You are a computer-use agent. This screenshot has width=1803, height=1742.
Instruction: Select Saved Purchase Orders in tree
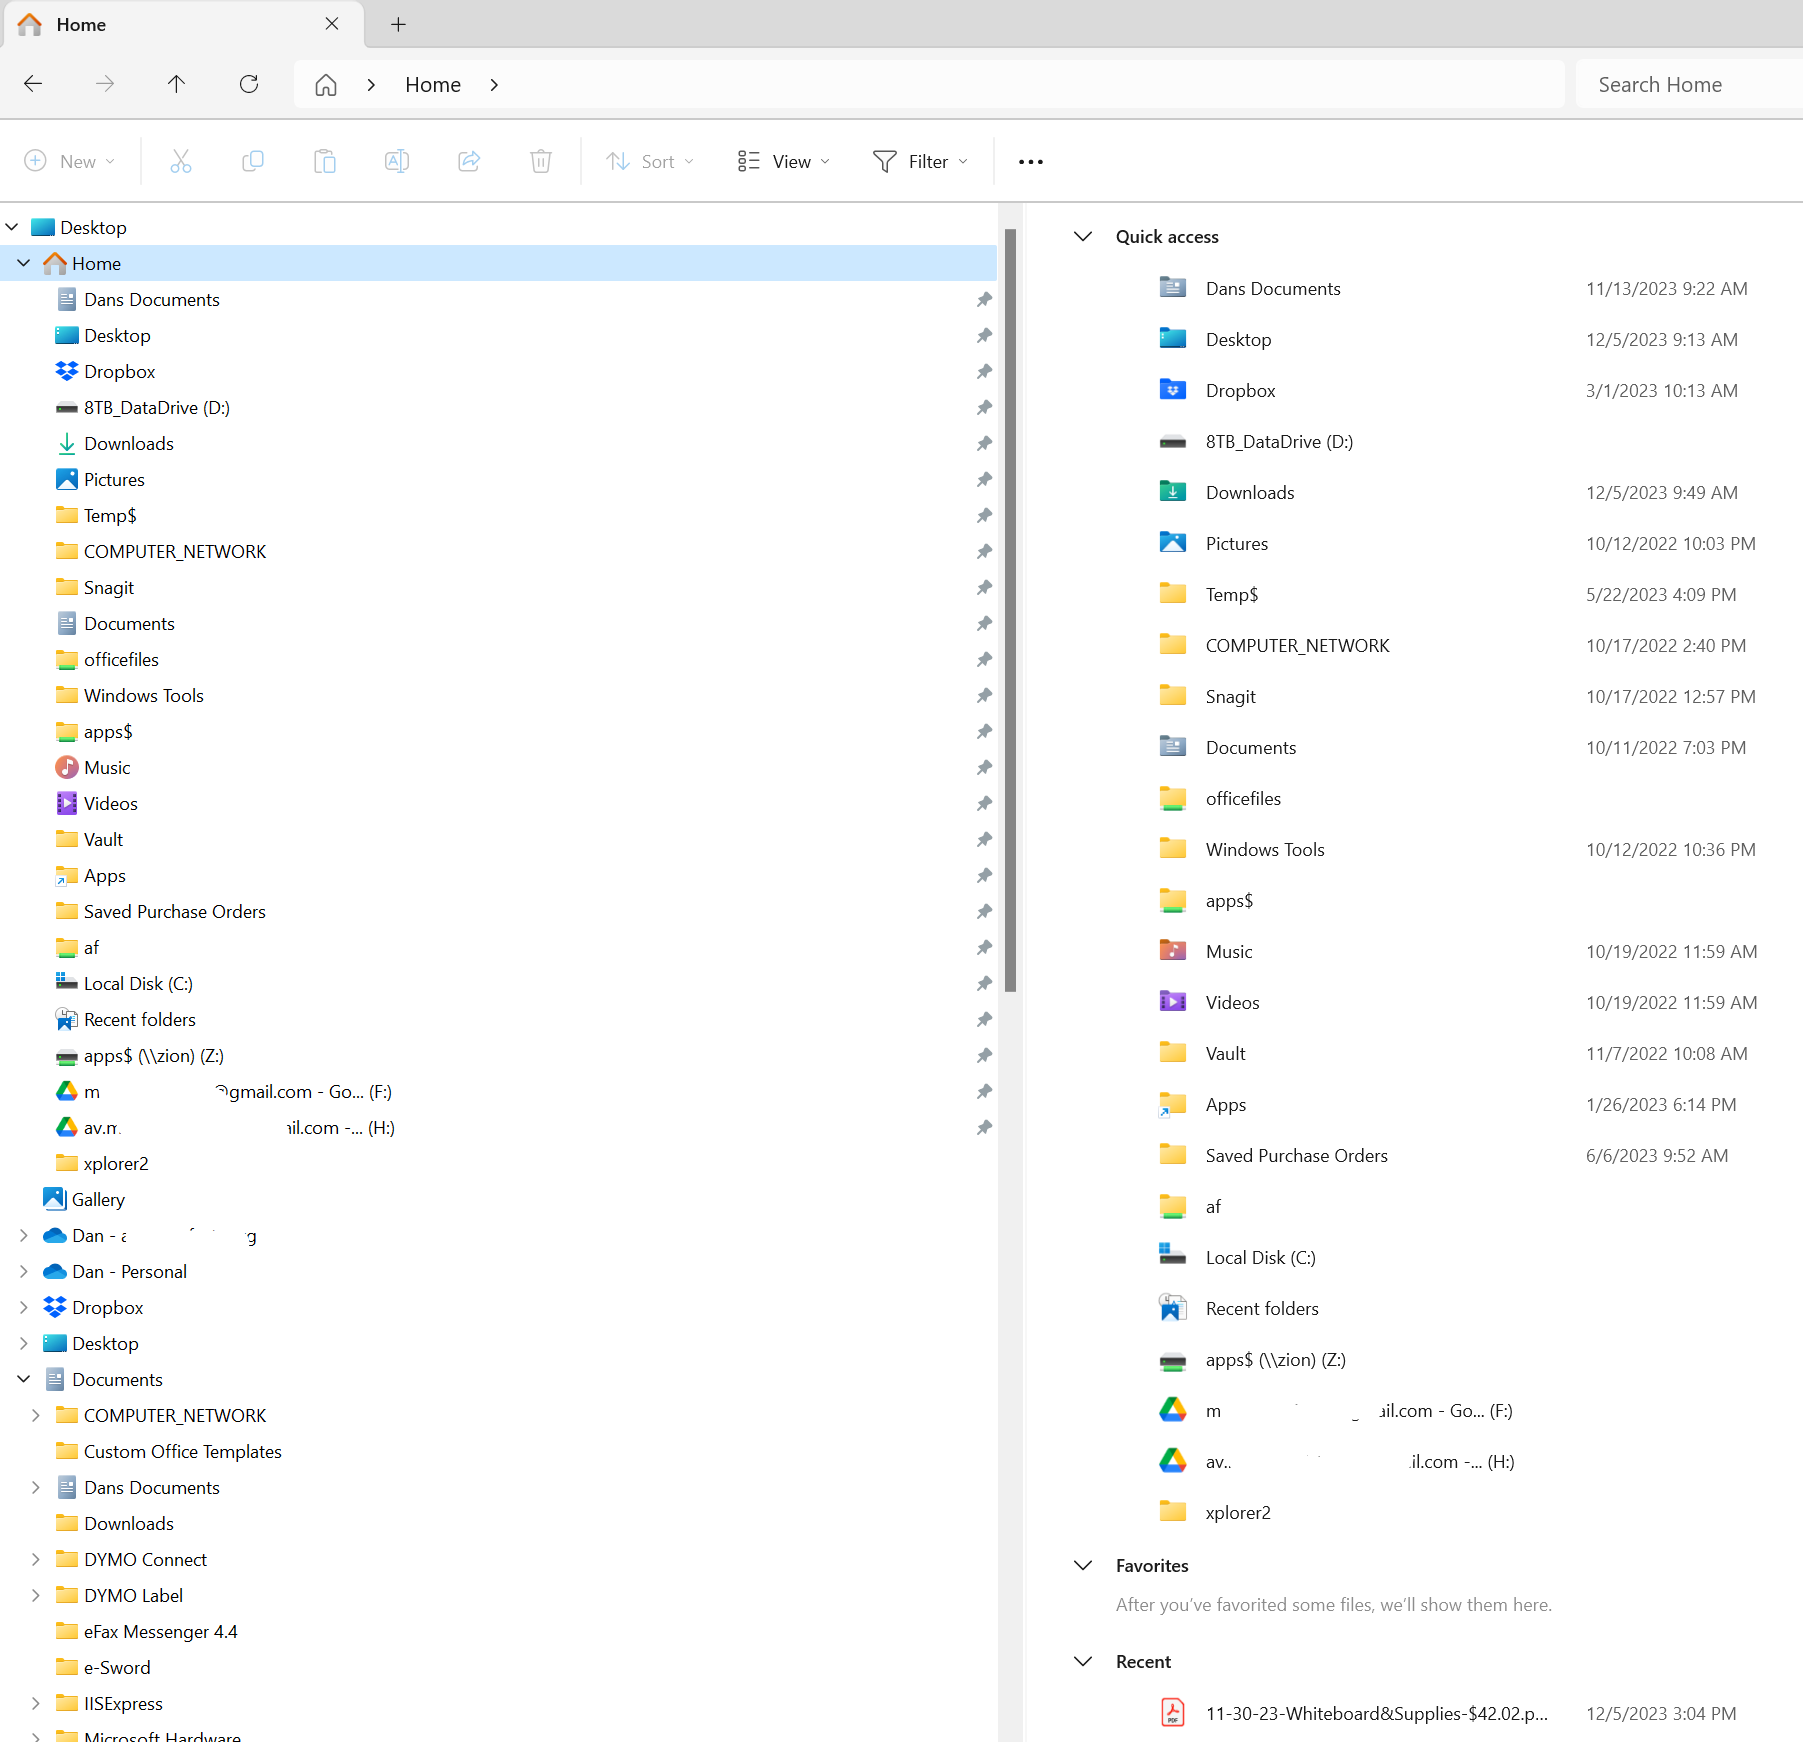[175, 912]
